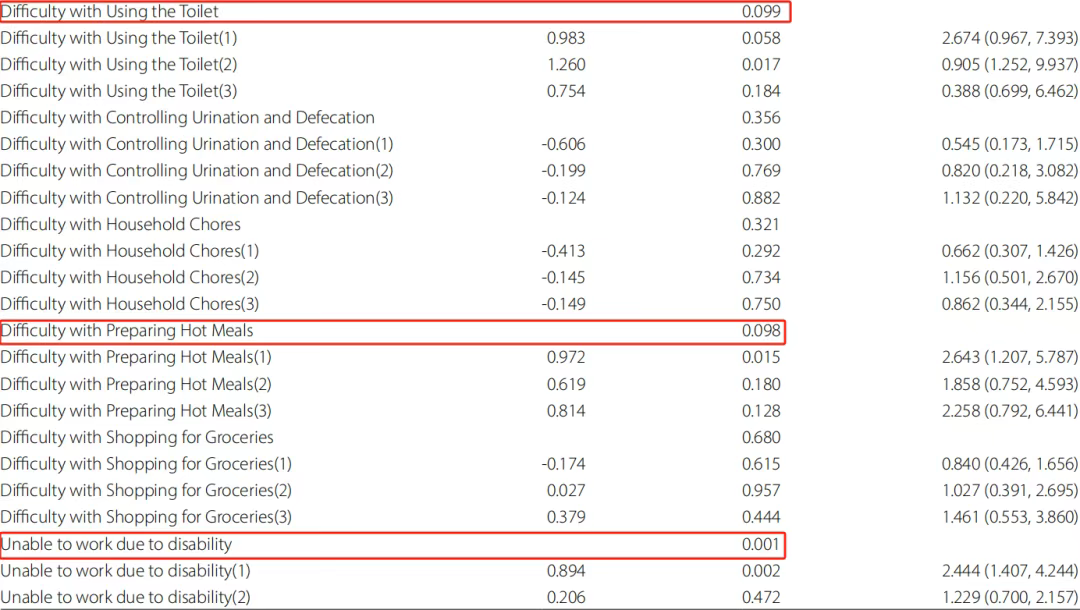Viewport: 1080px width, 610px height.
Task: Click the label 'Difficulty with Household Chores(1)'
Action: point(129,251)
